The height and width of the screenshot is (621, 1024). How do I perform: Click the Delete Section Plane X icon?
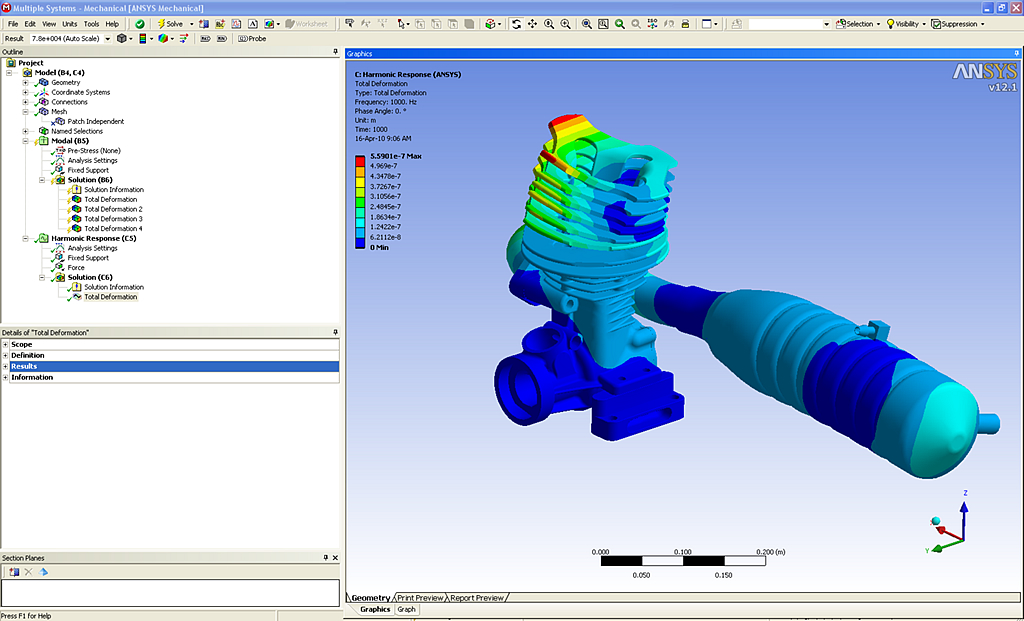click(28, 572)
